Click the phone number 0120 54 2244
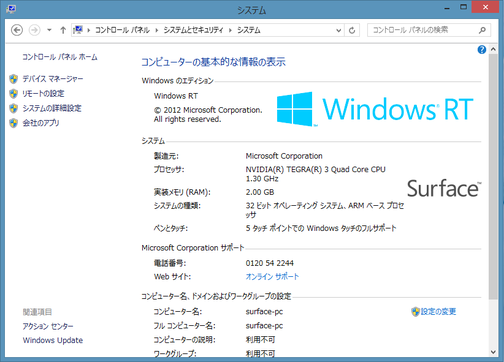 [270, 263]
